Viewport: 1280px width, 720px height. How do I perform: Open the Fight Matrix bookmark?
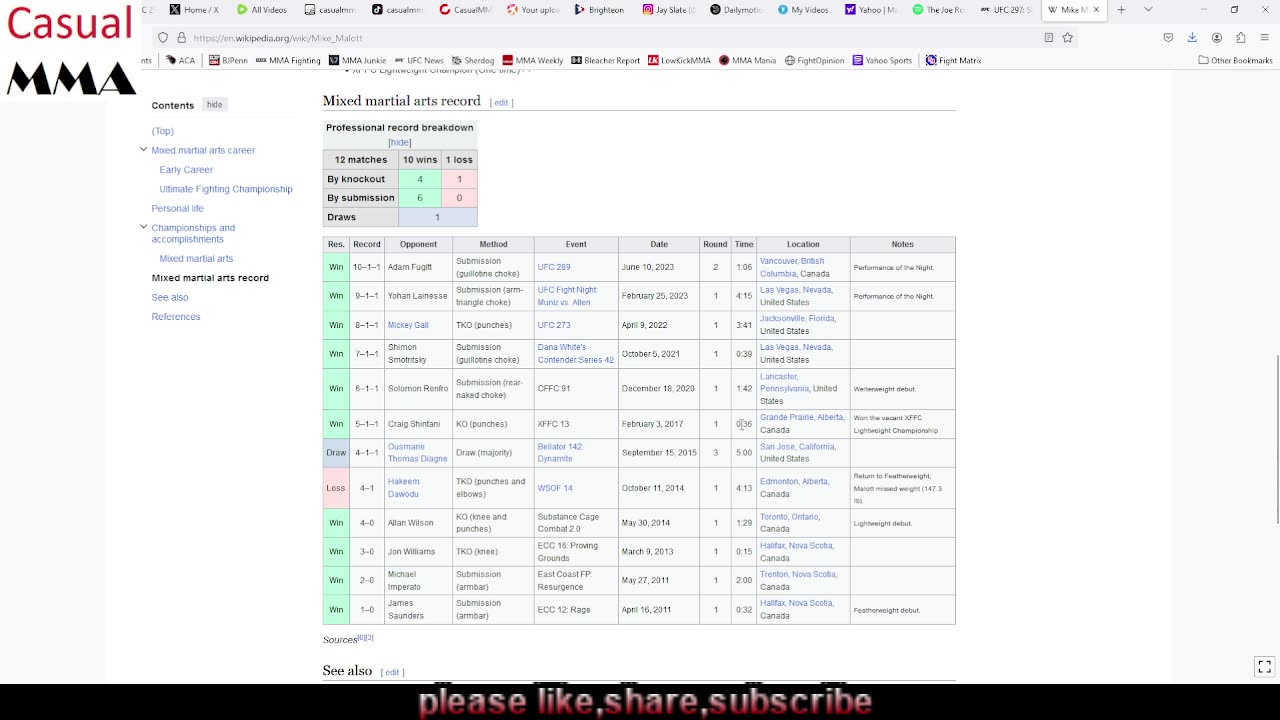(953, 60)
